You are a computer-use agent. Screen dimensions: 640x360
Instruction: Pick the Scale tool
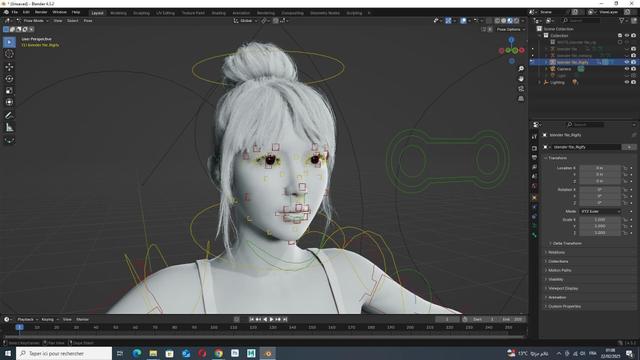[9, 90]
